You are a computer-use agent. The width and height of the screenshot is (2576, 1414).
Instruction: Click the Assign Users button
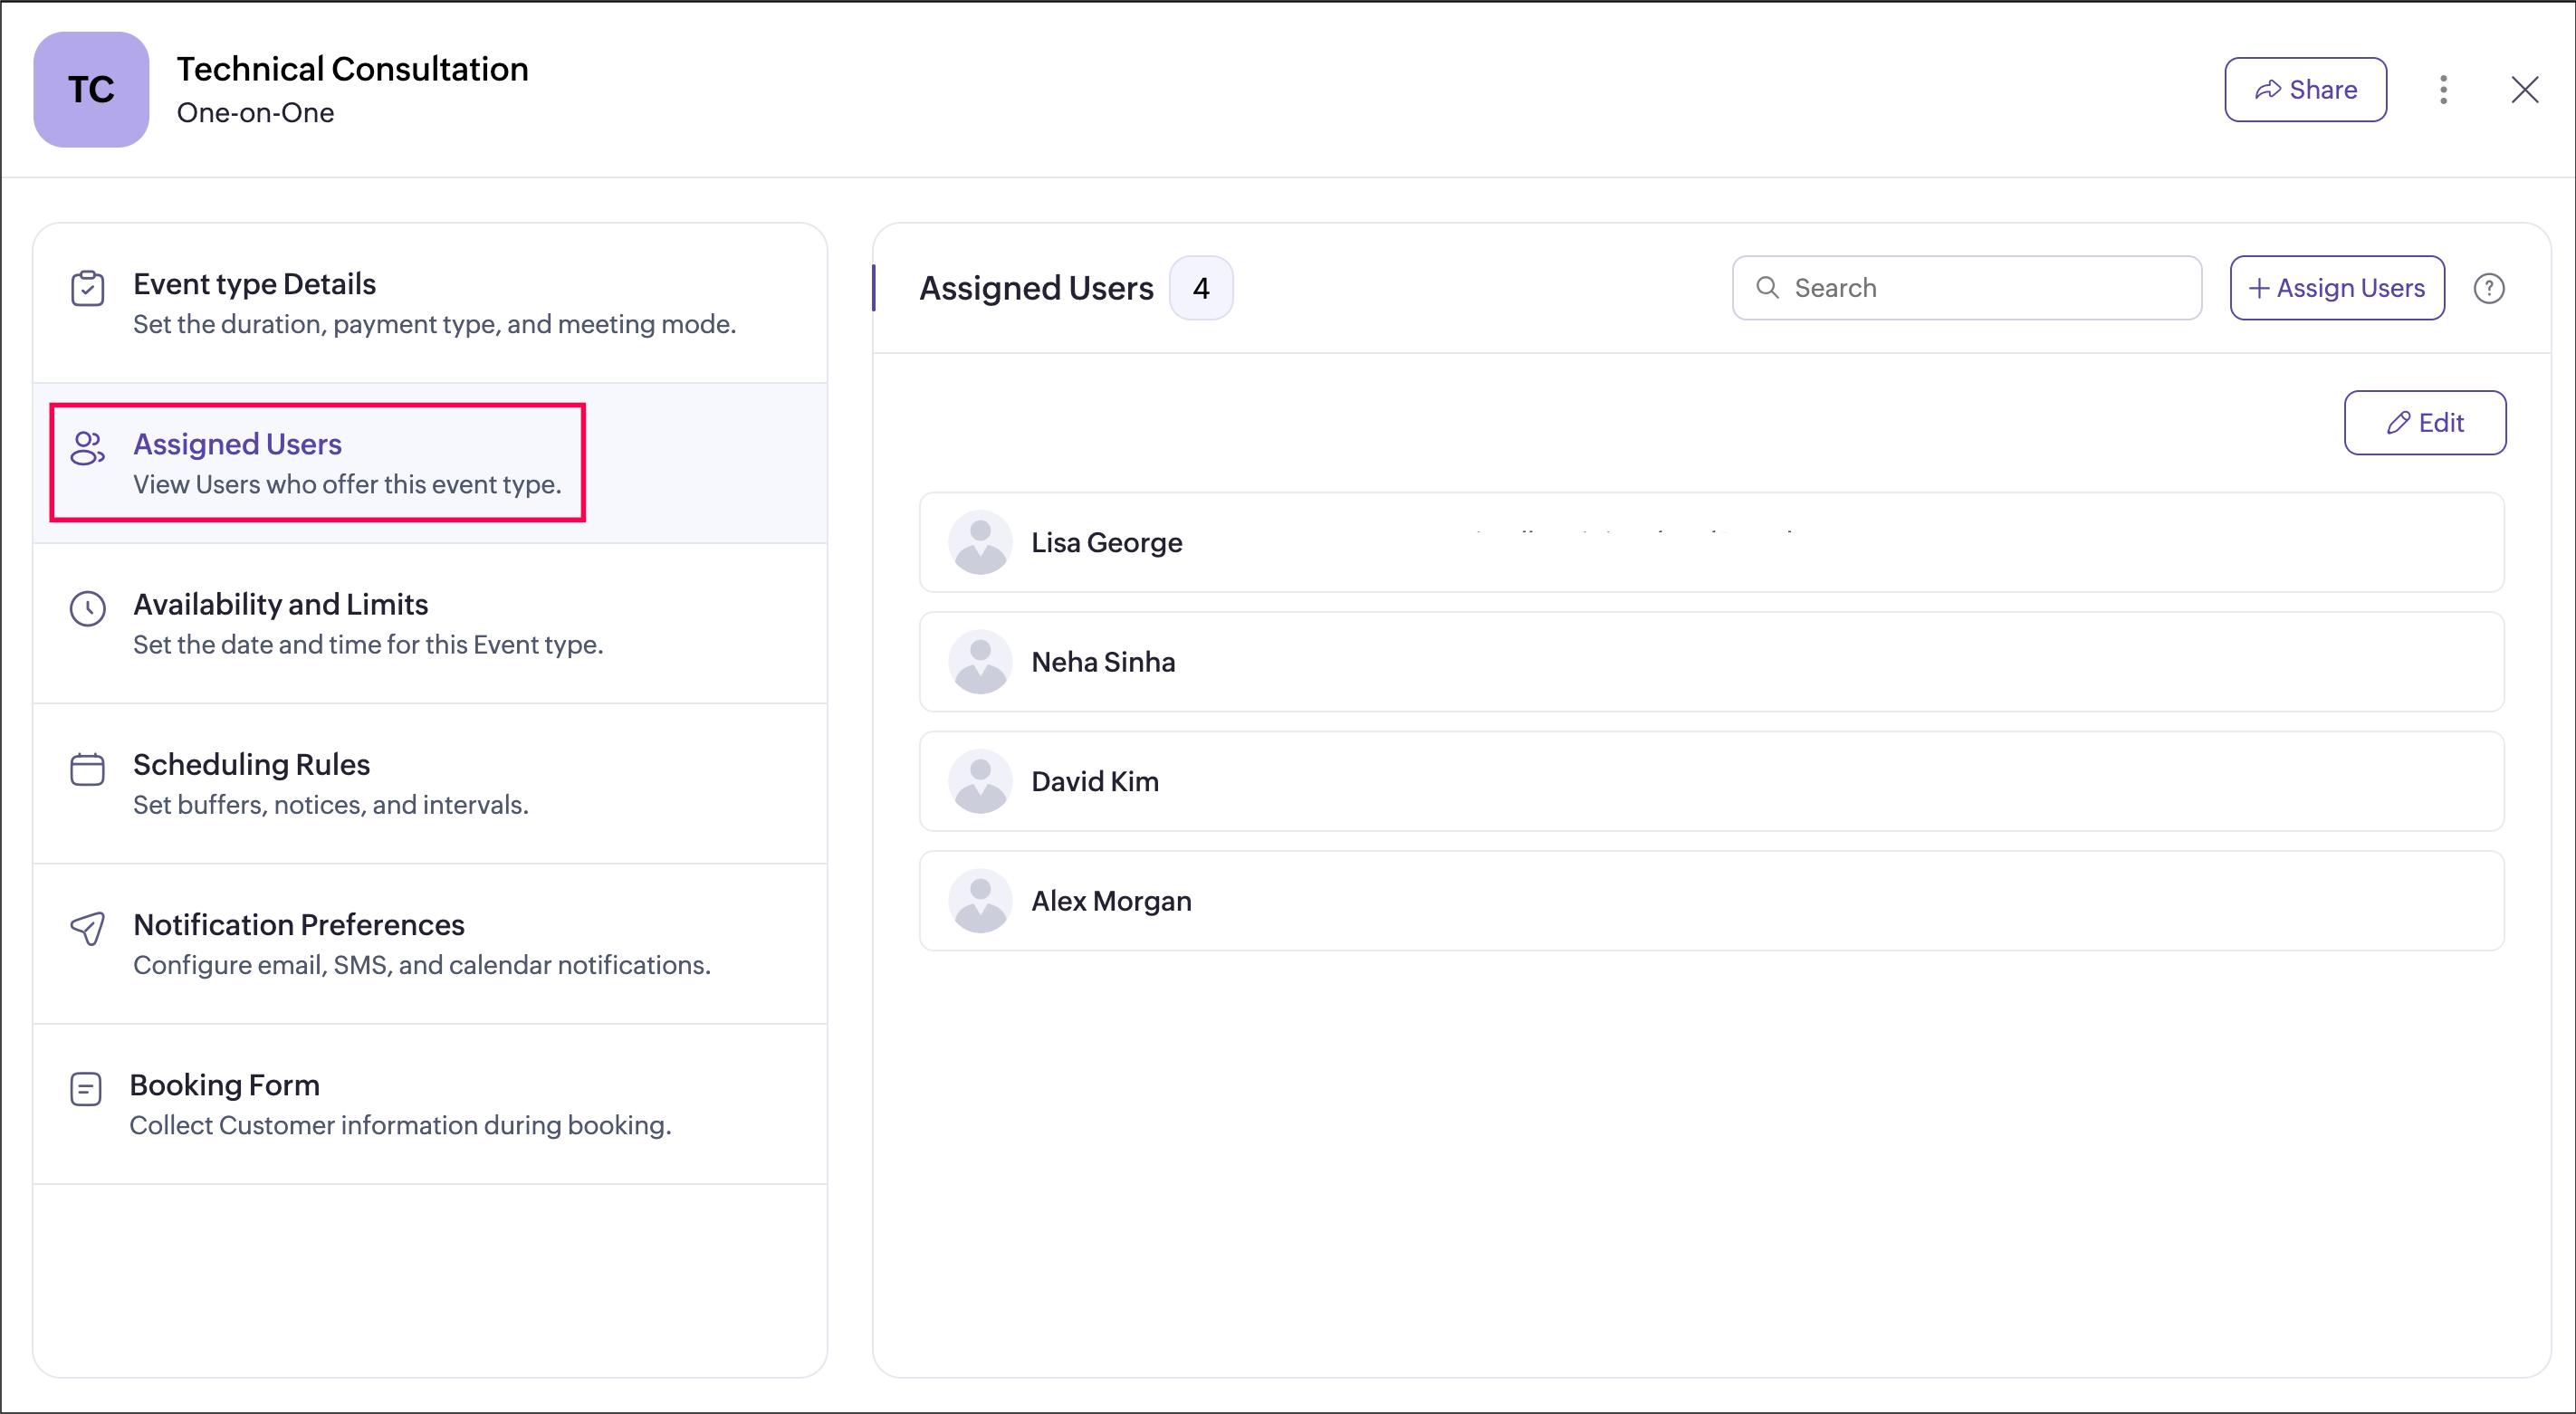pyautogui.click(x=2337, y=288)
